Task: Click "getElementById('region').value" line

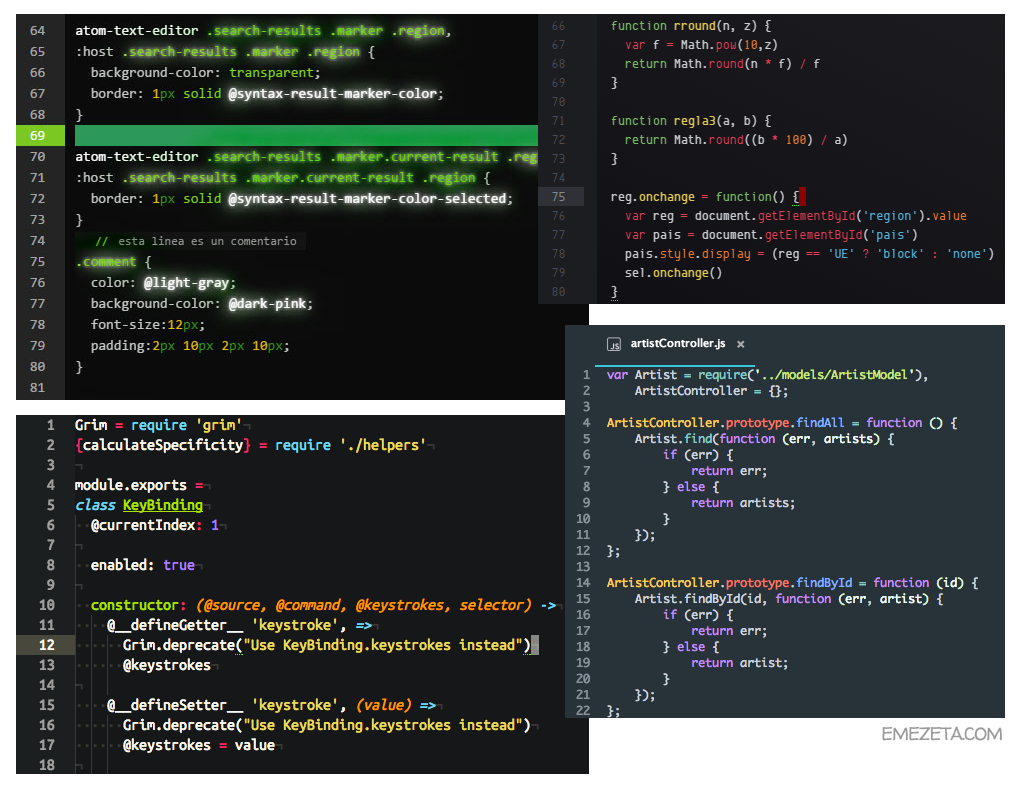Action: click(x=795, y=216)
